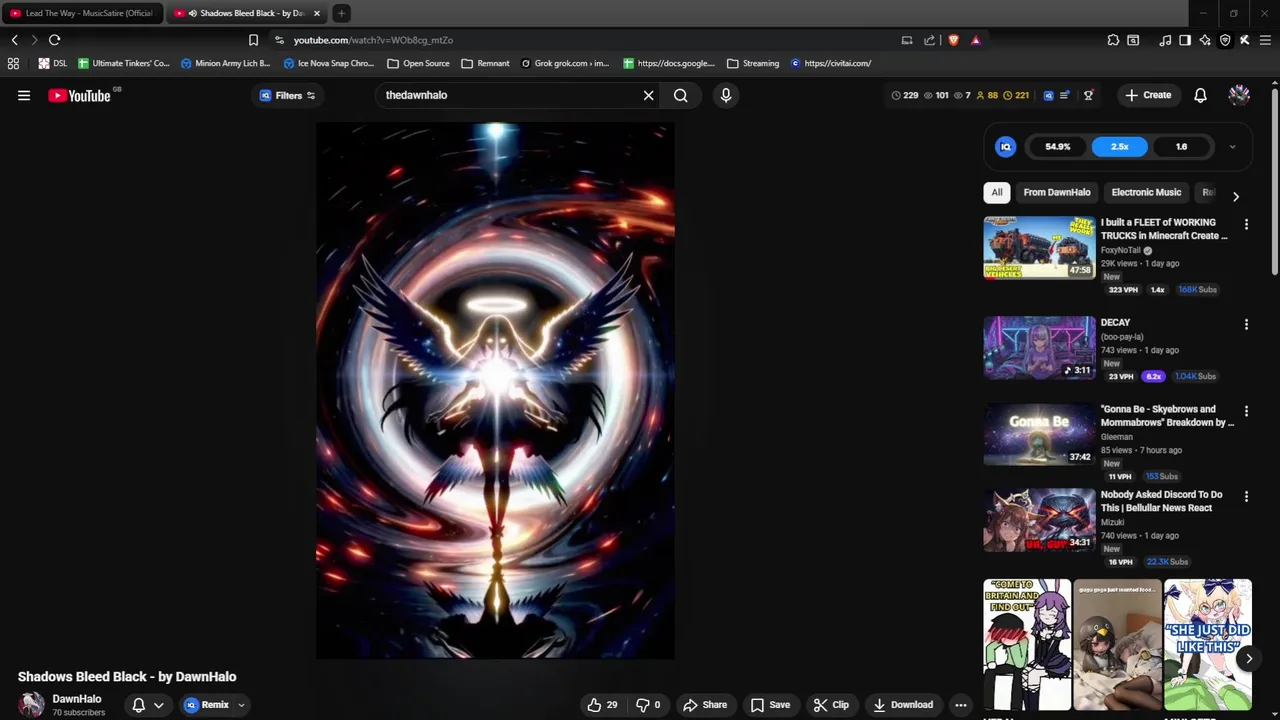The height and width of the screenshot is (720, 1280).
Task: Toggle subscription notification bell for DawnHalo
Action: click(x=139, y=705)
